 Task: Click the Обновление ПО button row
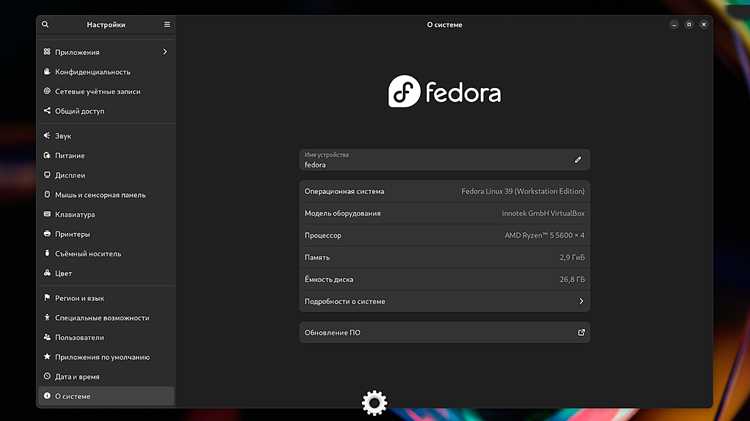[x=444, y=332]
